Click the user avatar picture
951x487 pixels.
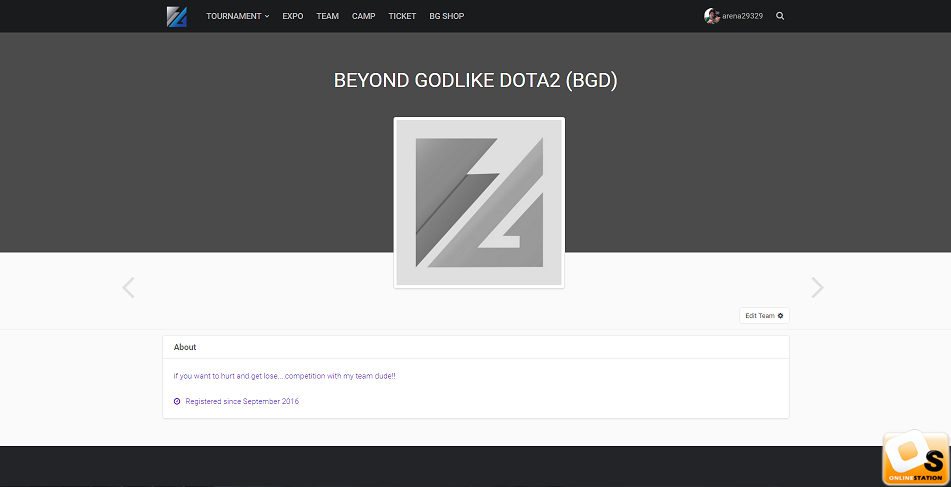coord(711,16)
